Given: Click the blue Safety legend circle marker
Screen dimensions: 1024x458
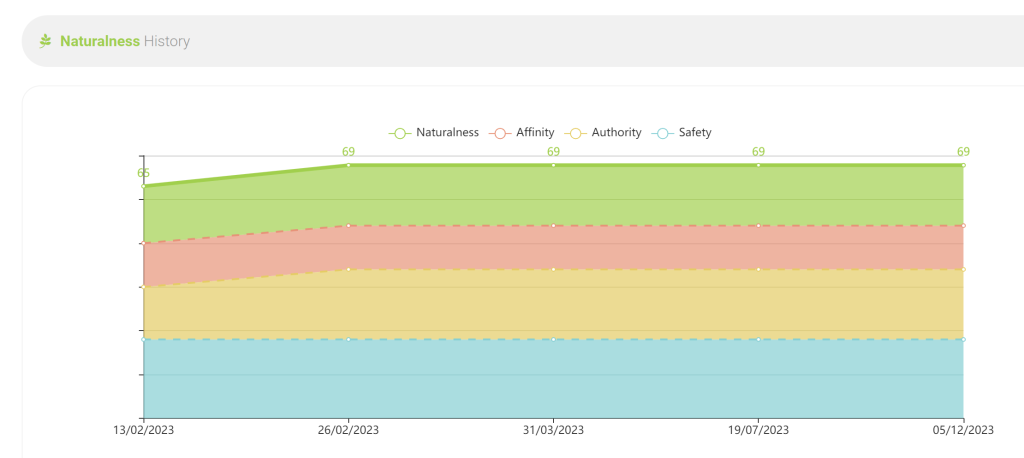Looking at the screenshot, I should point(663,133).
